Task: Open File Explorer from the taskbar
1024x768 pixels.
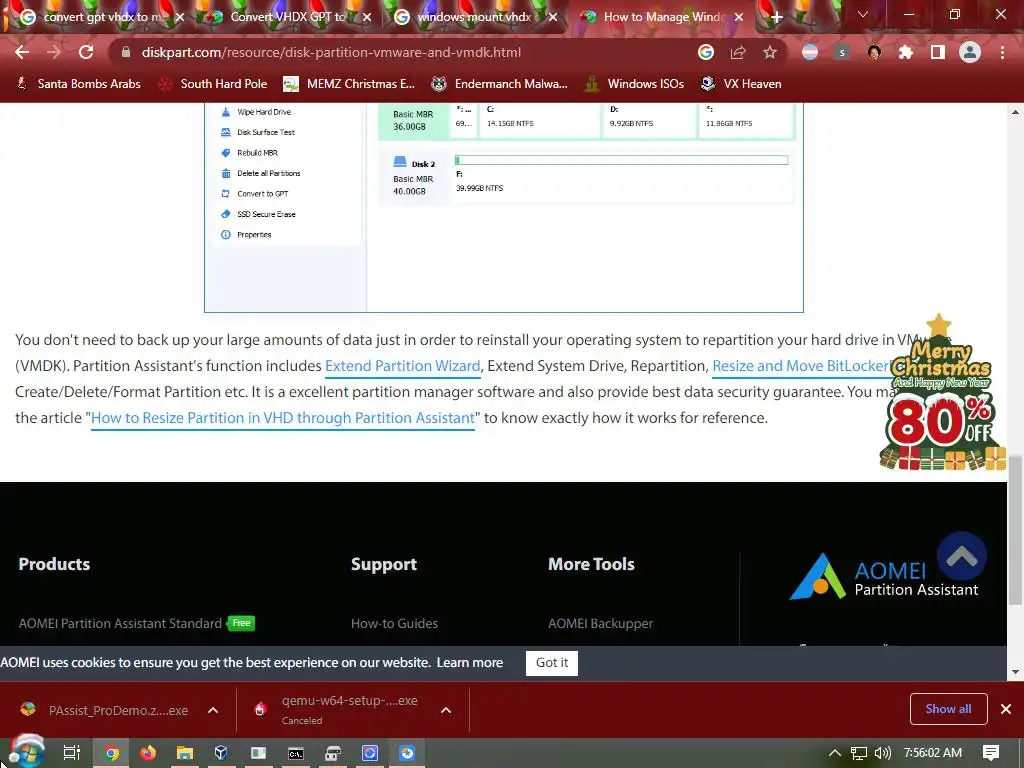Action: (185, 753)
